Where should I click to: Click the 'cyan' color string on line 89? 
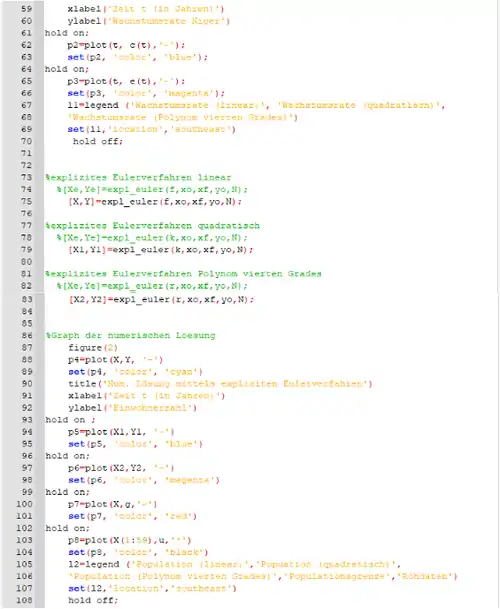point(182,372)
